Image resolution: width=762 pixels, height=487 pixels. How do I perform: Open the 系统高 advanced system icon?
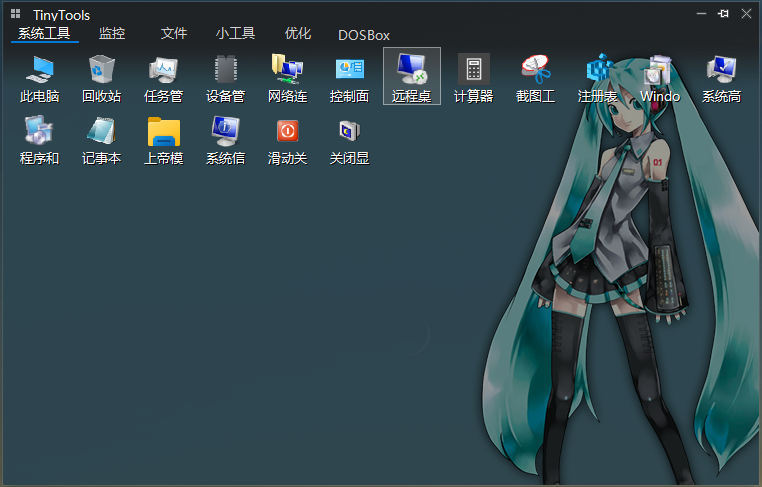coord(721,76)
